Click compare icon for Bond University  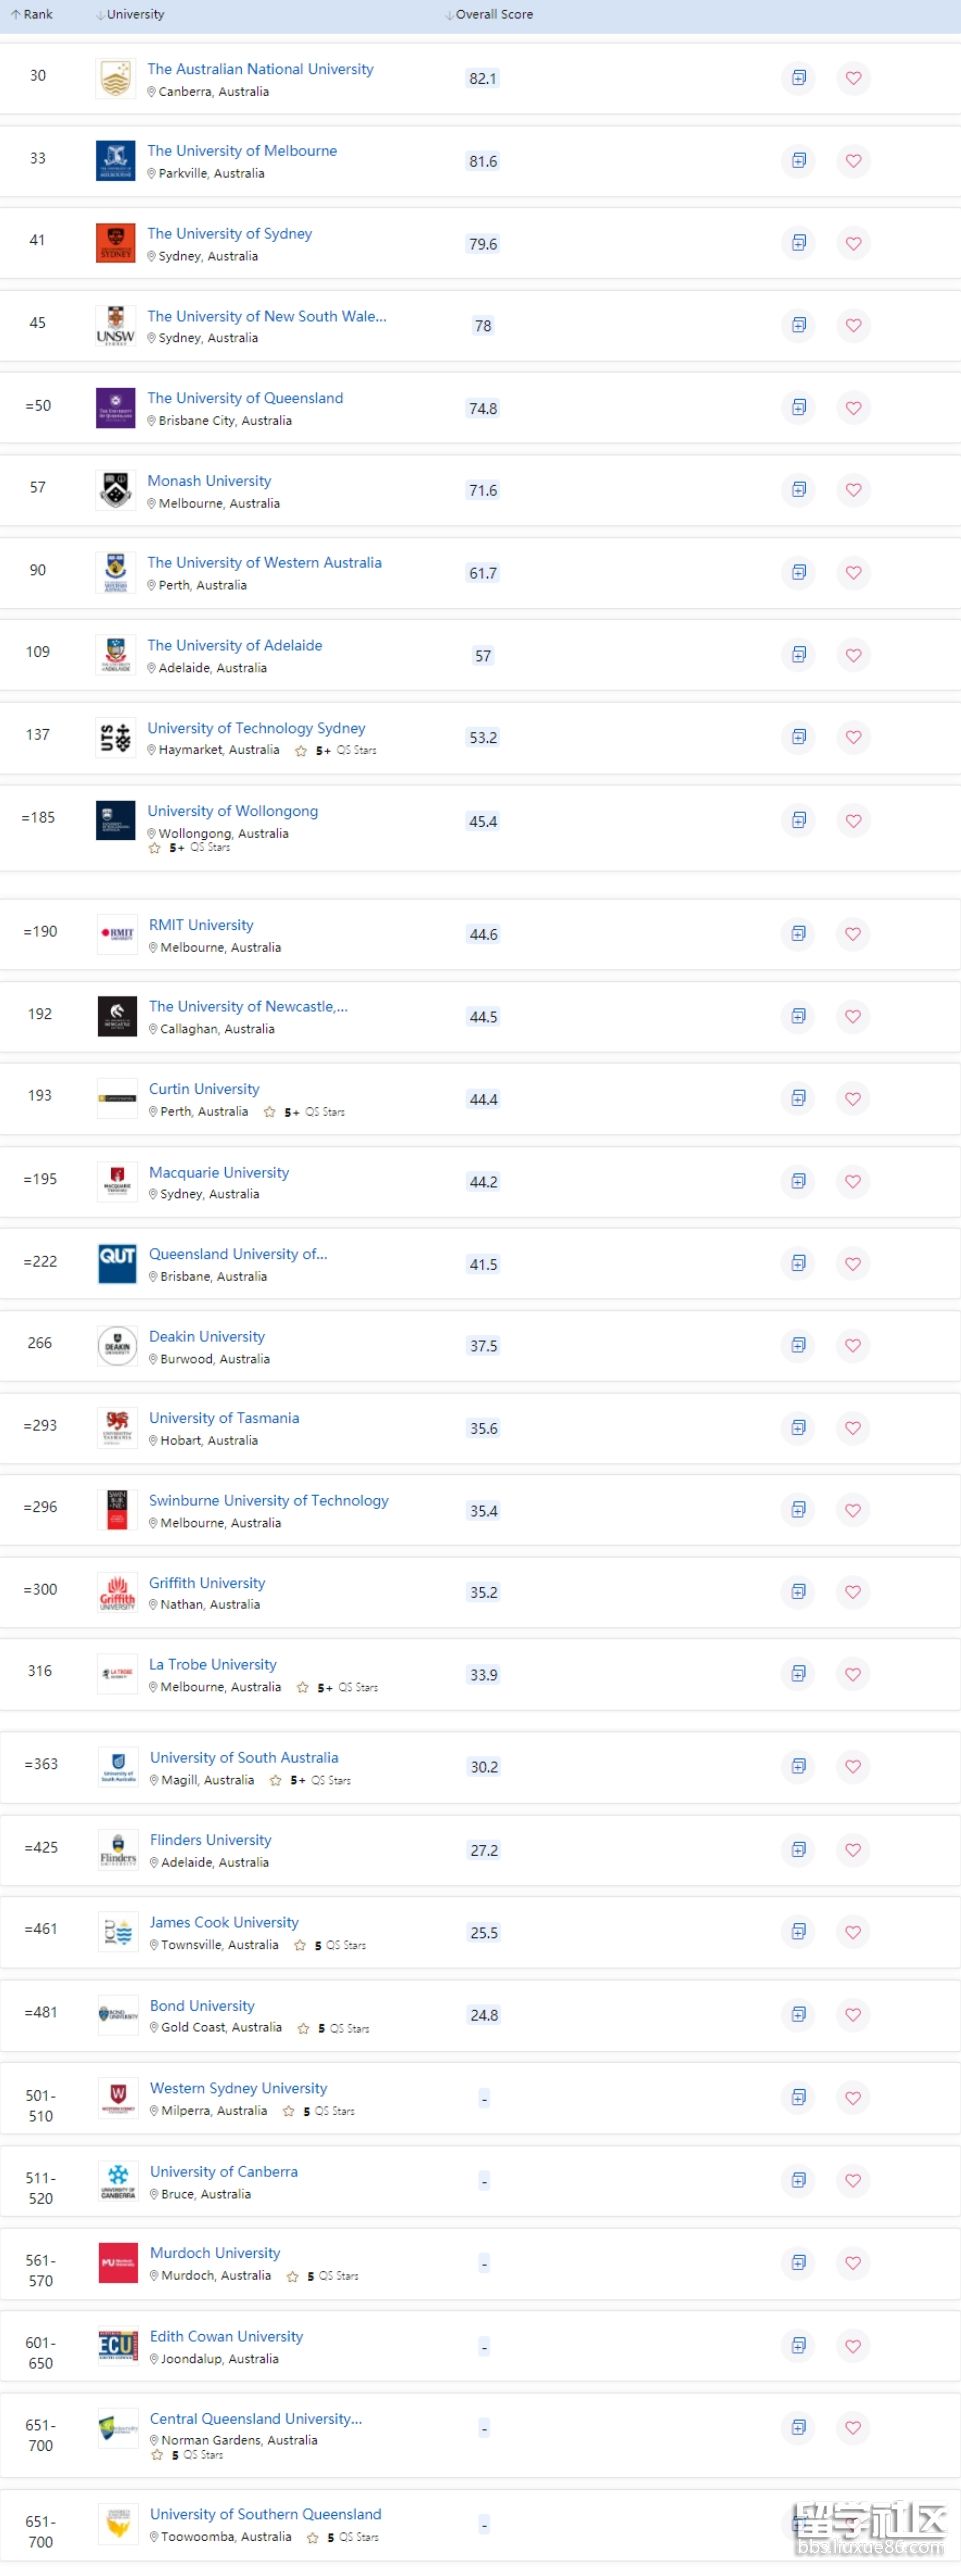tap(798, 2014)
